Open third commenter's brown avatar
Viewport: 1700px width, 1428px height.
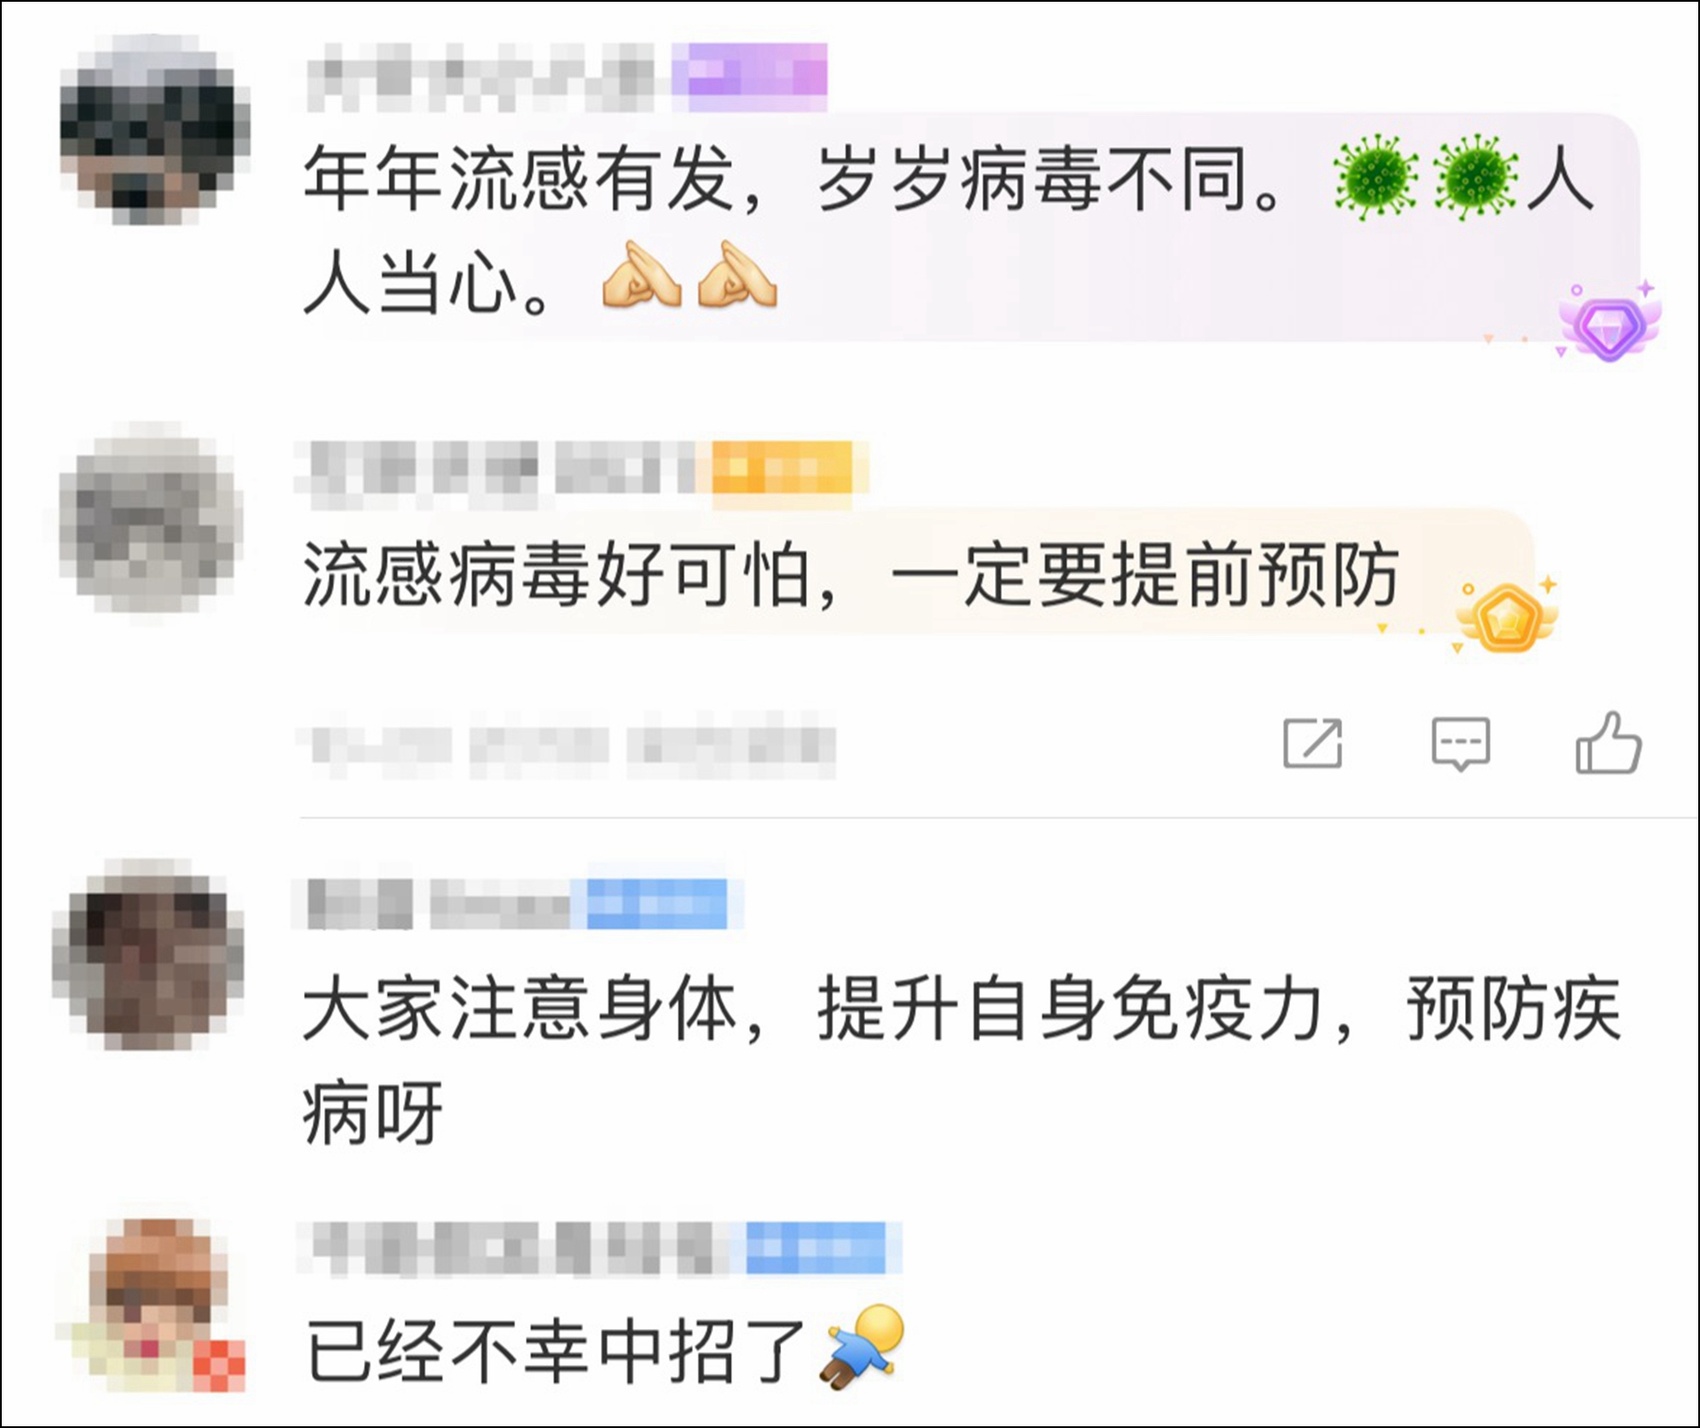[149, 955]
